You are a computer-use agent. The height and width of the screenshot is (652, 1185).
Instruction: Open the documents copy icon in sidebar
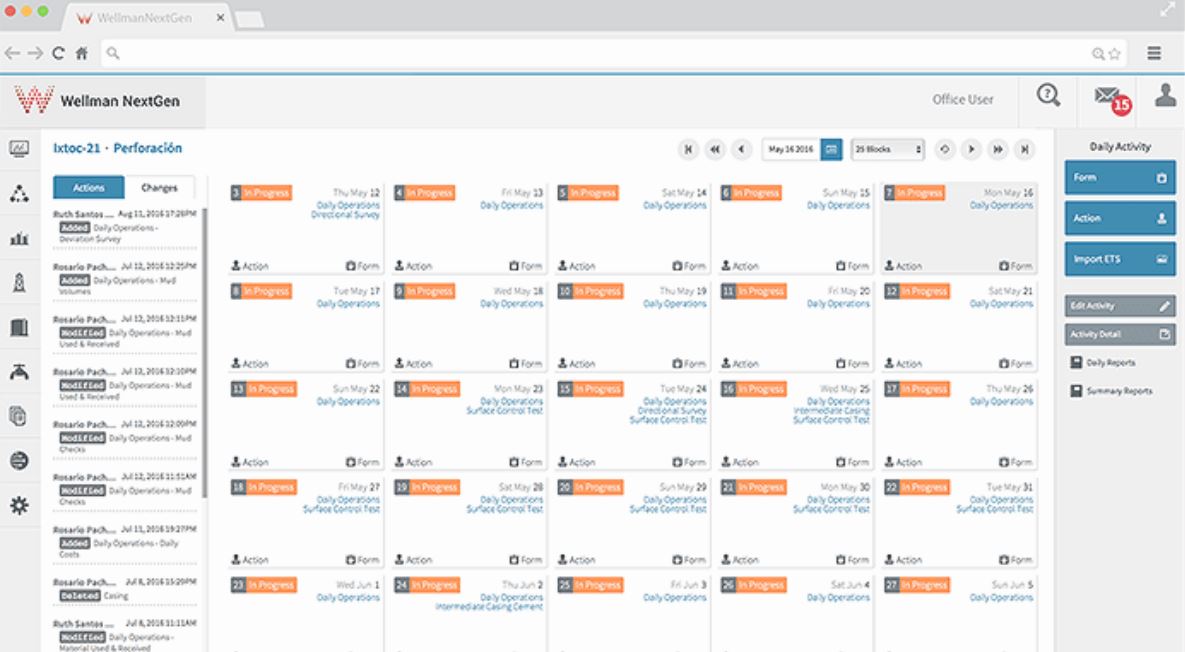[x=18, y=416]
